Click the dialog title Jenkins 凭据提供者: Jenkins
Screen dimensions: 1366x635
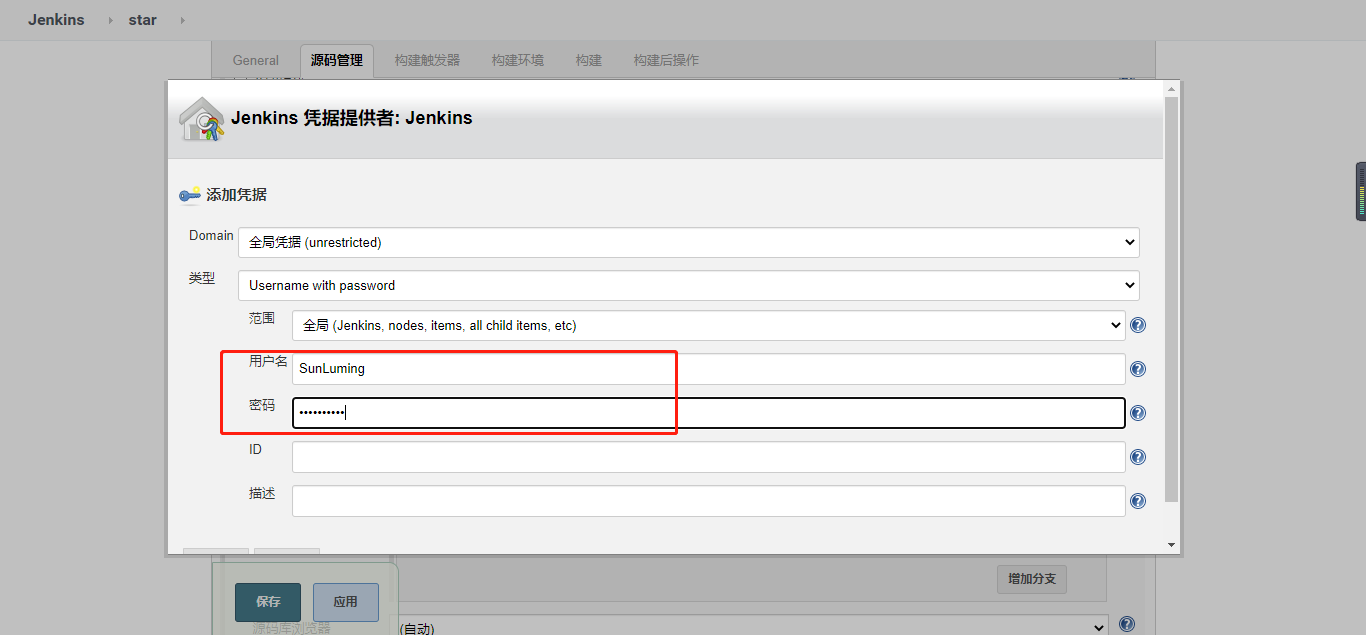click(x=352, y=118)
